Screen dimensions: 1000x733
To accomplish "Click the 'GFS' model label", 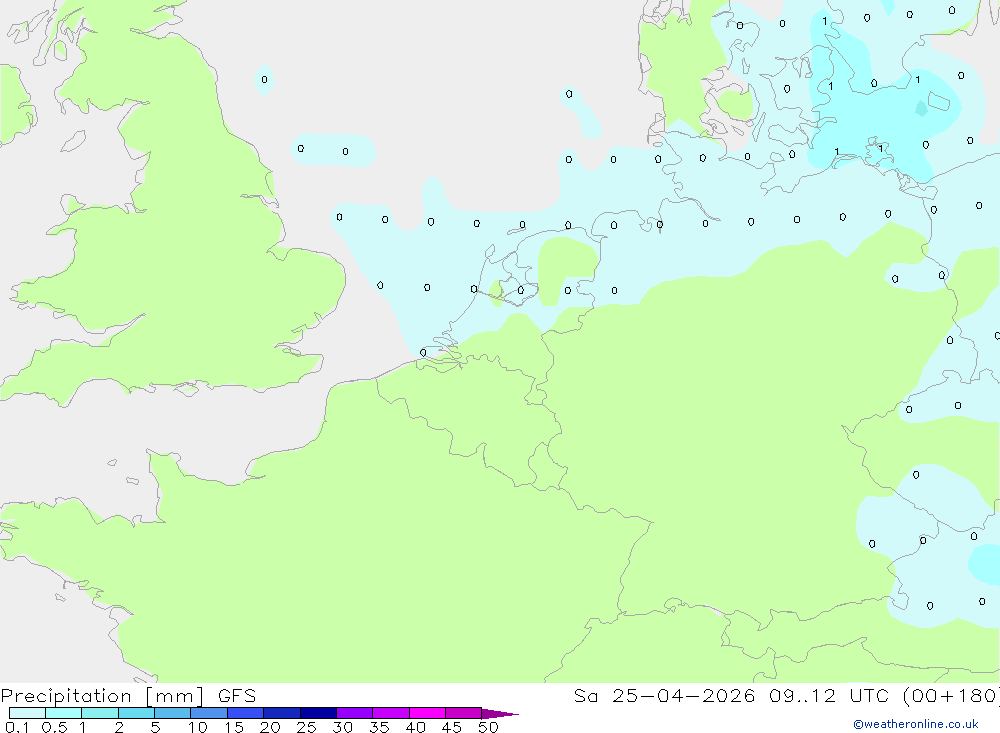I will (237, 696).
